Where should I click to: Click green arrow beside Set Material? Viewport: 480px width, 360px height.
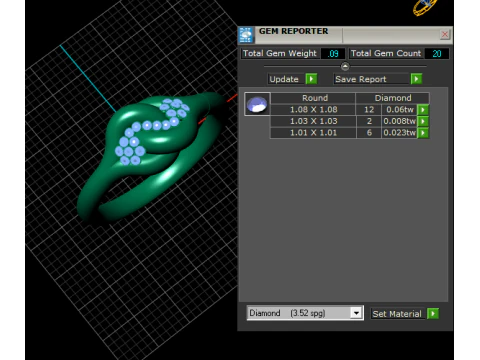[433, 314]
